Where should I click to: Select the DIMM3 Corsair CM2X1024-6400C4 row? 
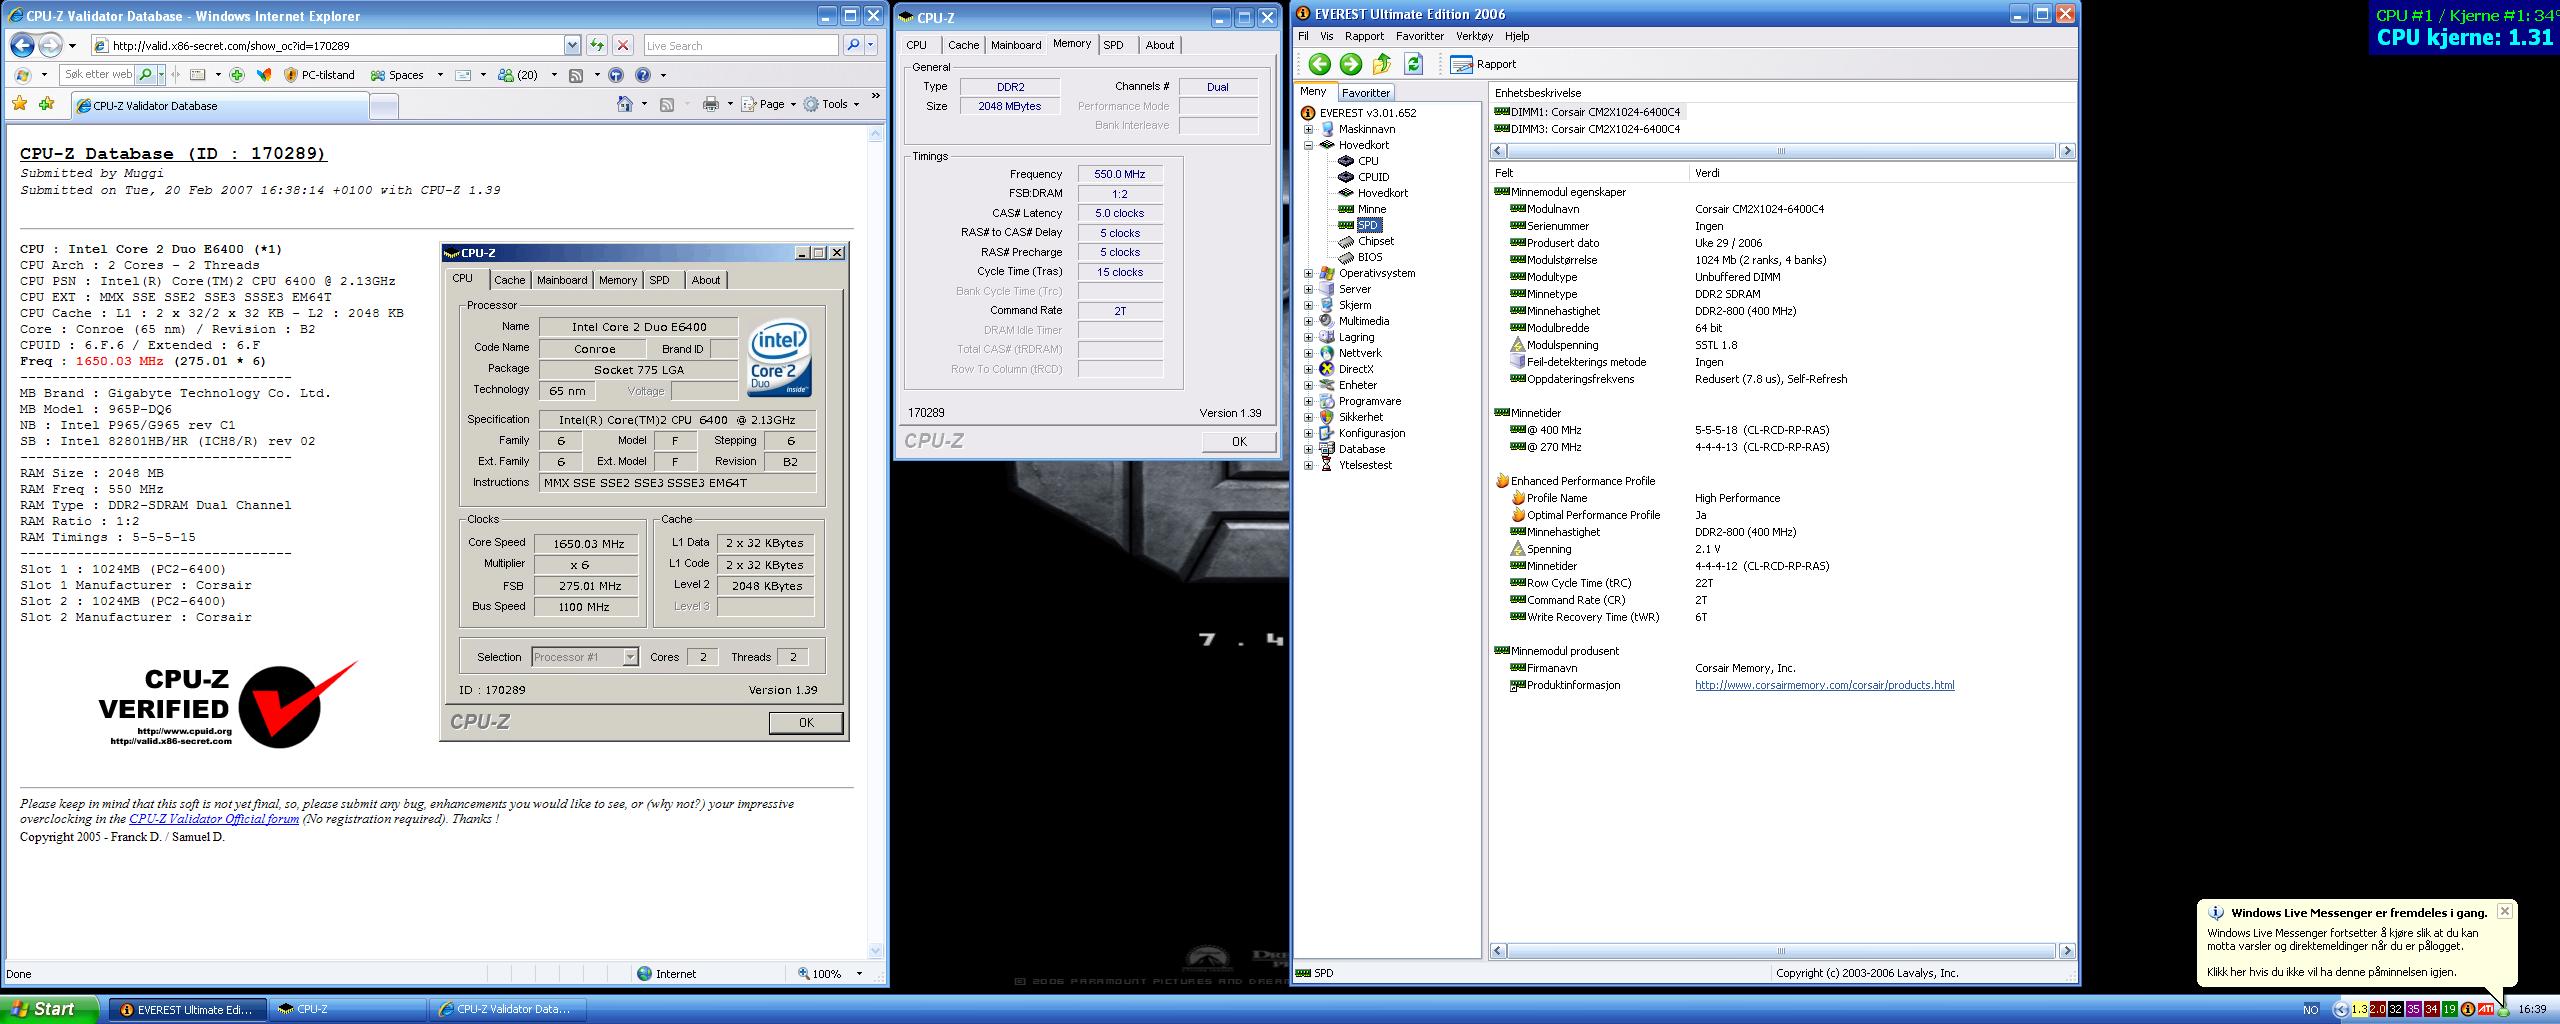(x=1587, y=129)
